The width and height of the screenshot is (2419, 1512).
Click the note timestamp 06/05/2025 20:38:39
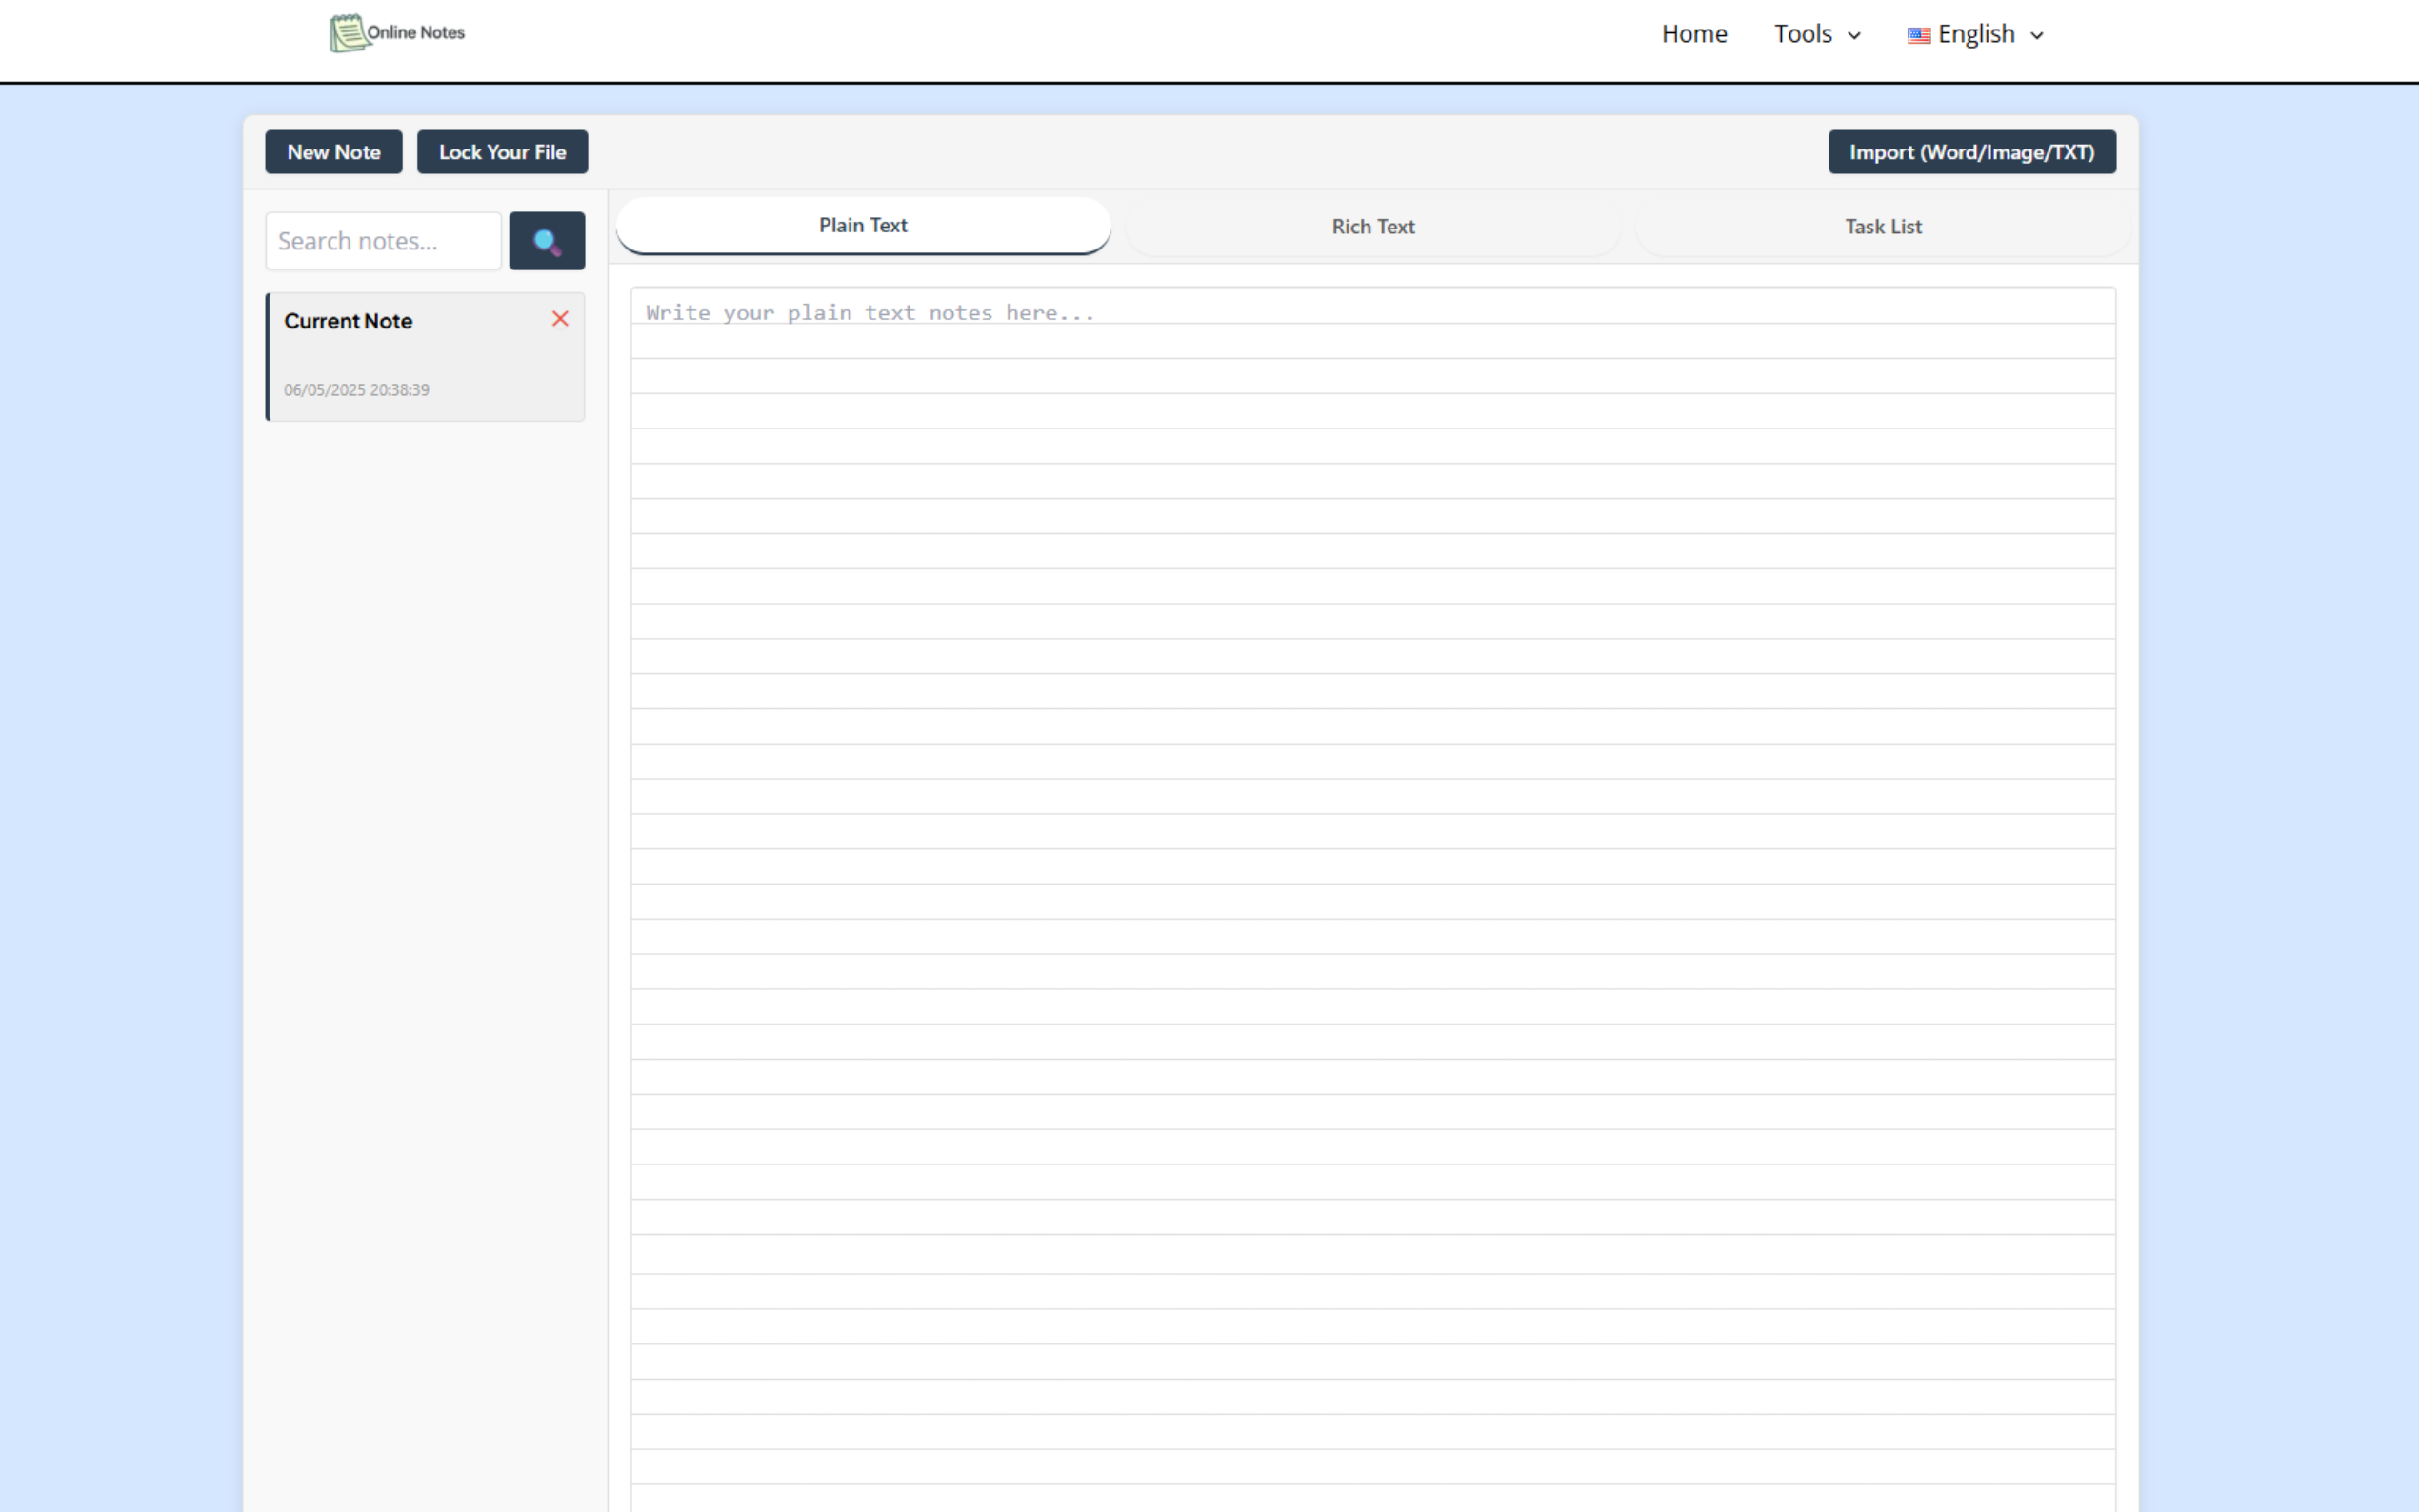(x=356, y=390)
